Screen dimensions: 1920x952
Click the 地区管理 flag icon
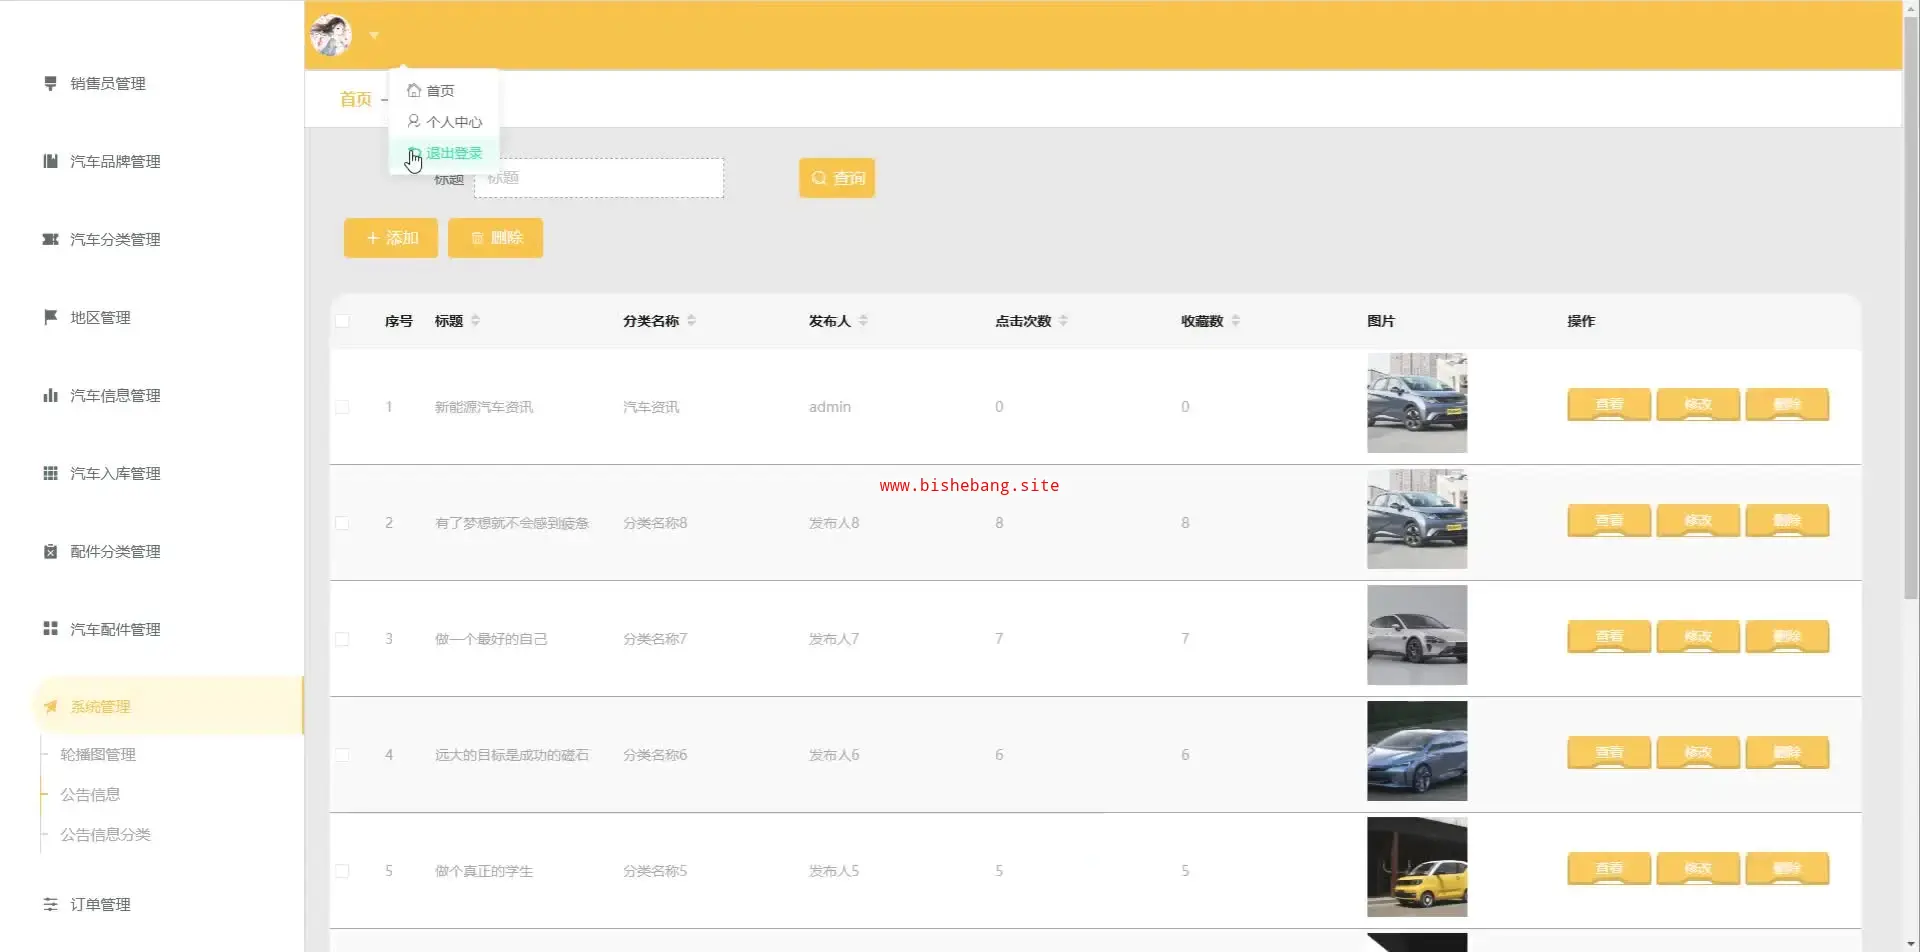click(x=50, y=318)
